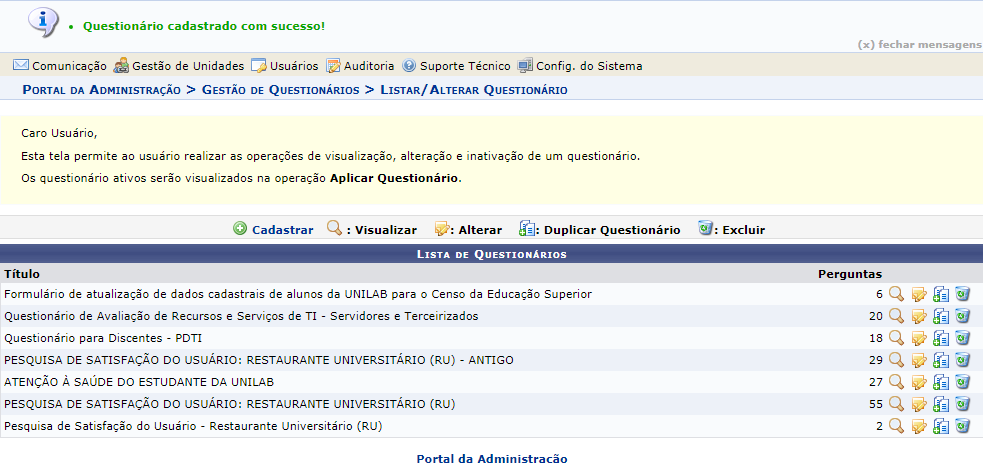
Task: Duplicate the 2-question Restaurante Universitário survey
Action: [x=941, y=426]
